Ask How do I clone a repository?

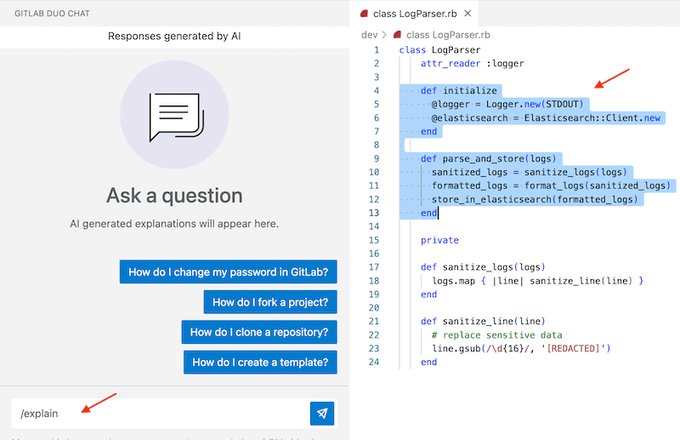[259, 332]
